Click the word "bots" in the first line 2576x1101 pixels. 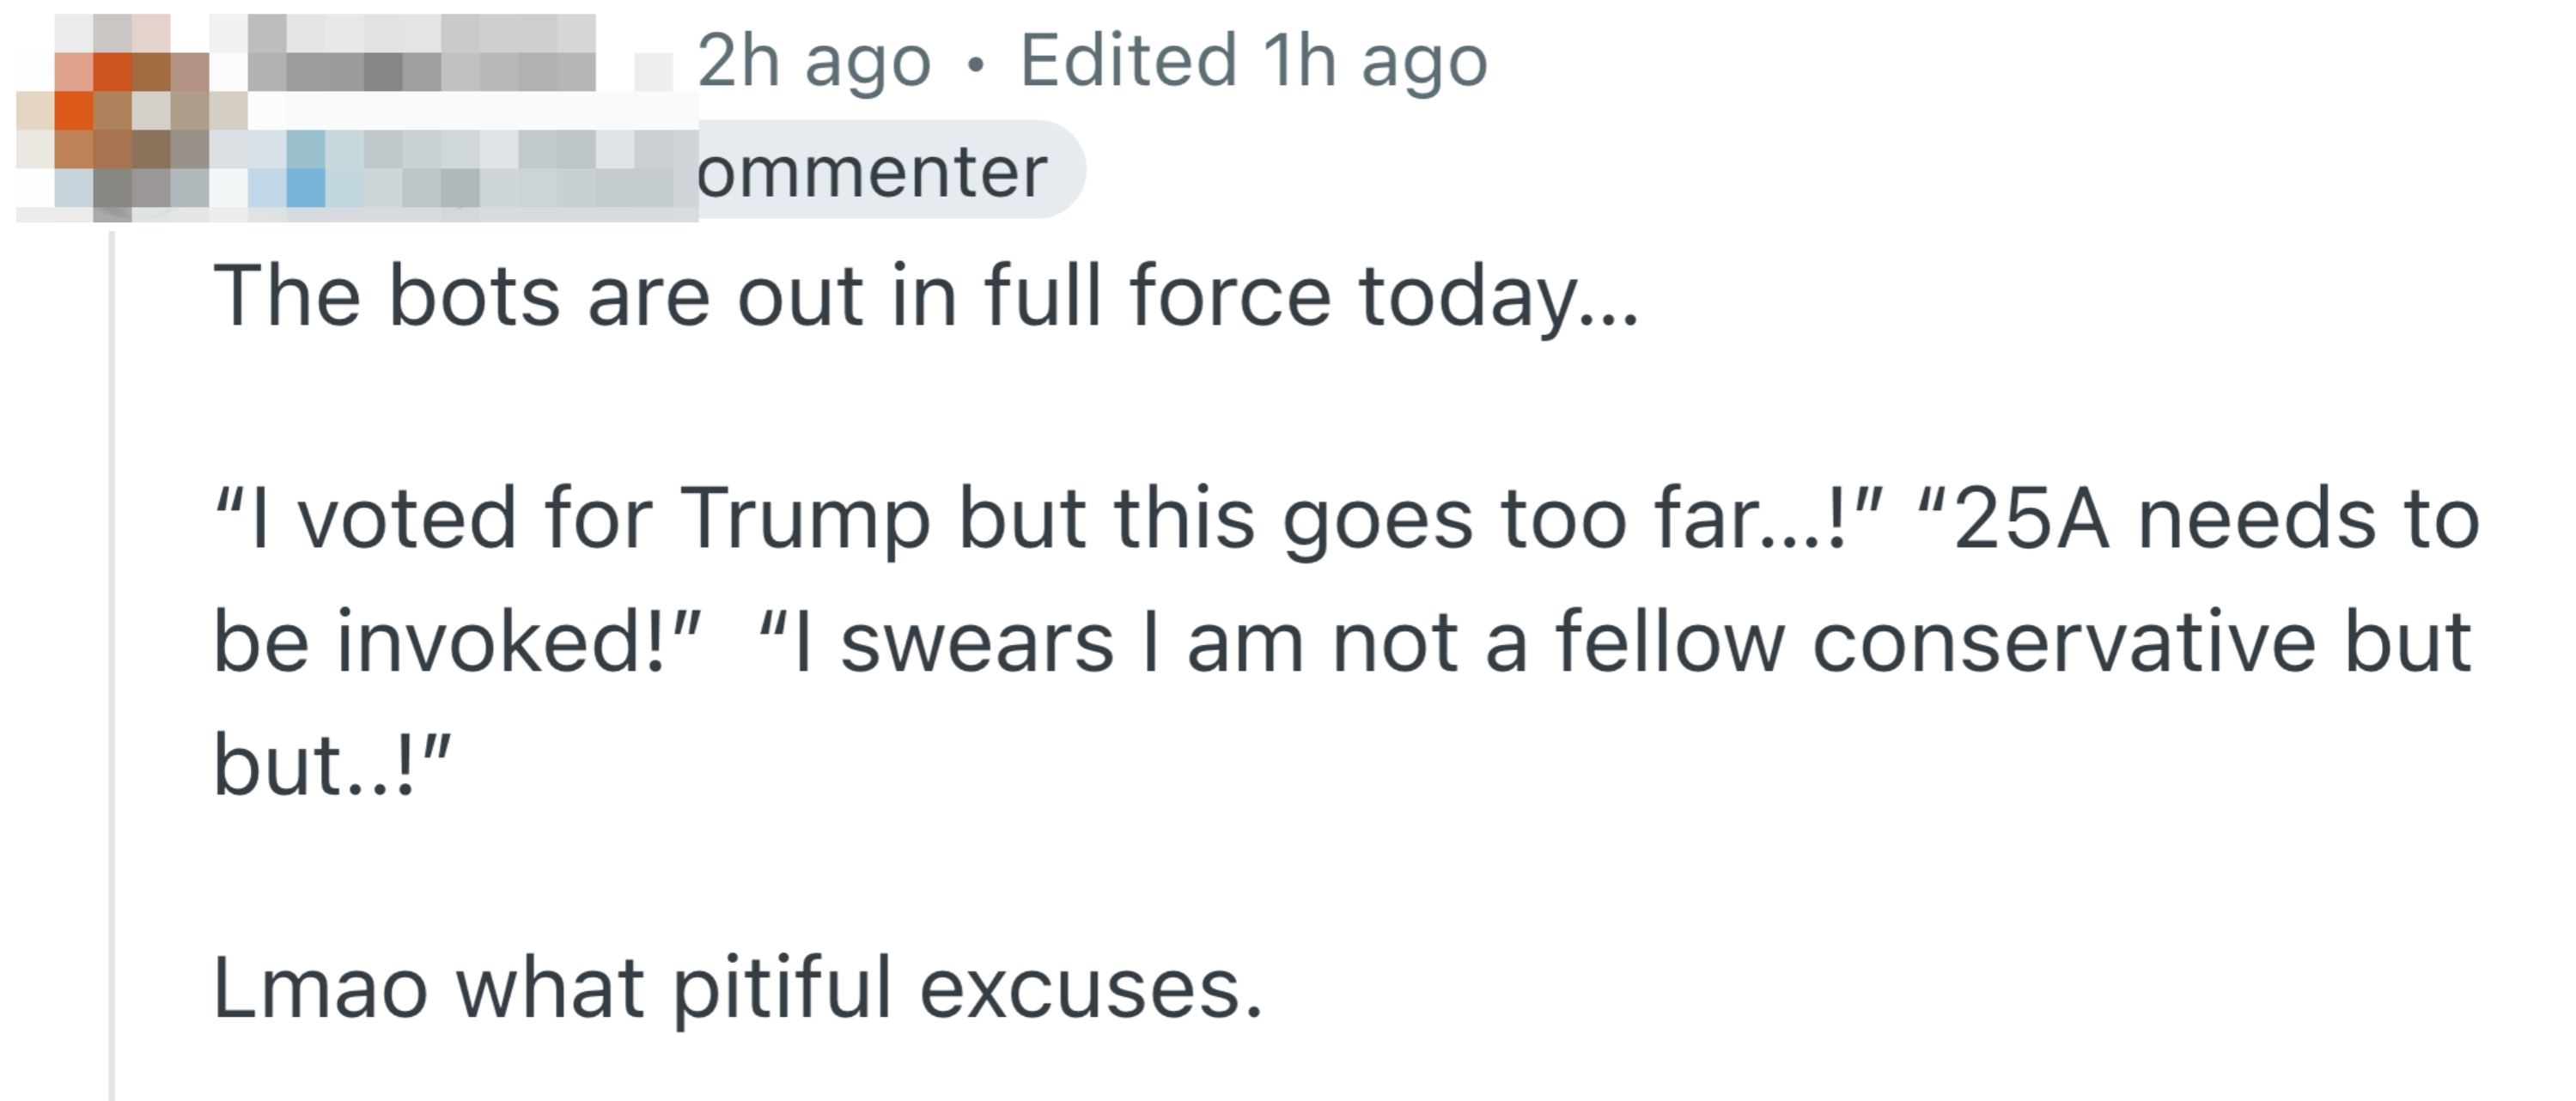473,297
